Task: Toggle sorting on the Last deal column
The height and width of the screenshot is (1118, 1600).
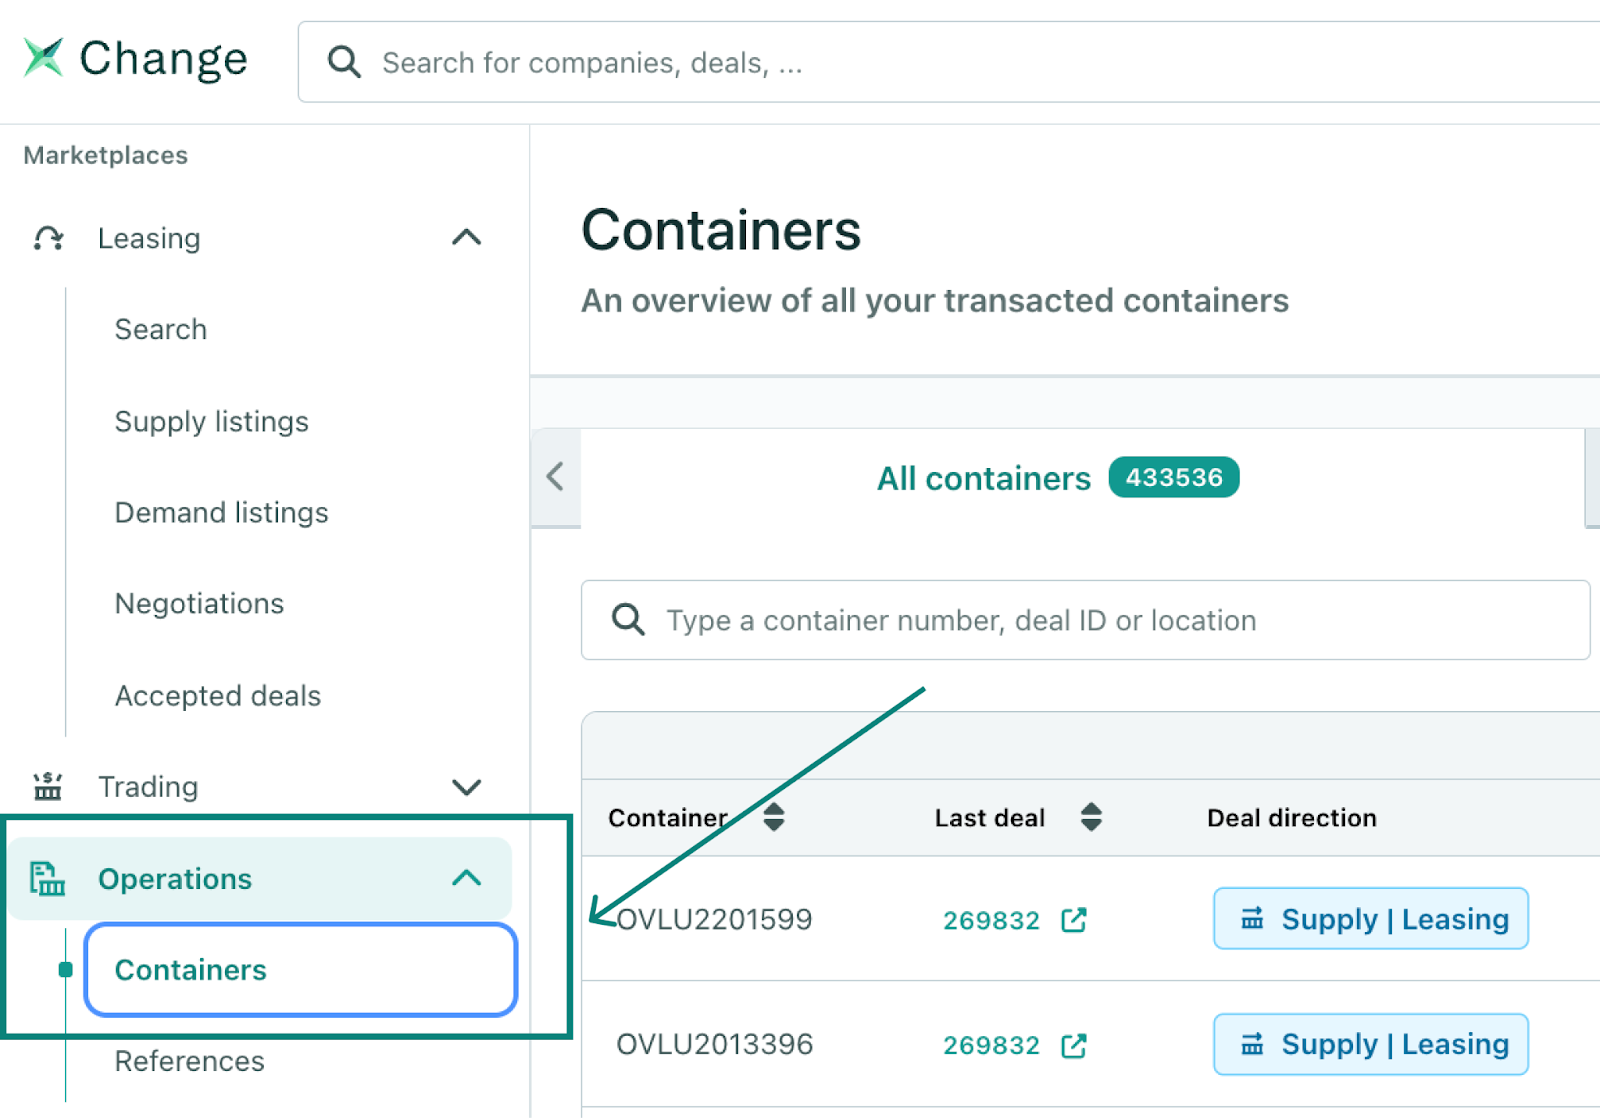Action: [x=1092, y=817]
